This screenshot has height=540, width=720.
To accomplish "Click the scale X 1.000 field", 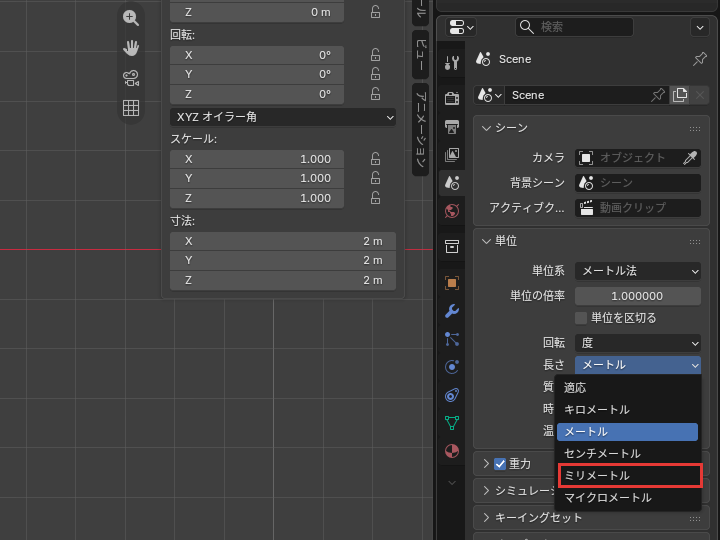I will [257, 159].
